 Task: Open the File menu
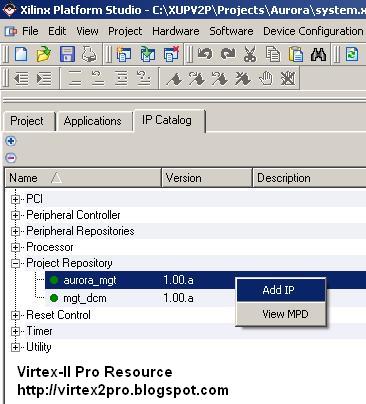click(30, 31)
